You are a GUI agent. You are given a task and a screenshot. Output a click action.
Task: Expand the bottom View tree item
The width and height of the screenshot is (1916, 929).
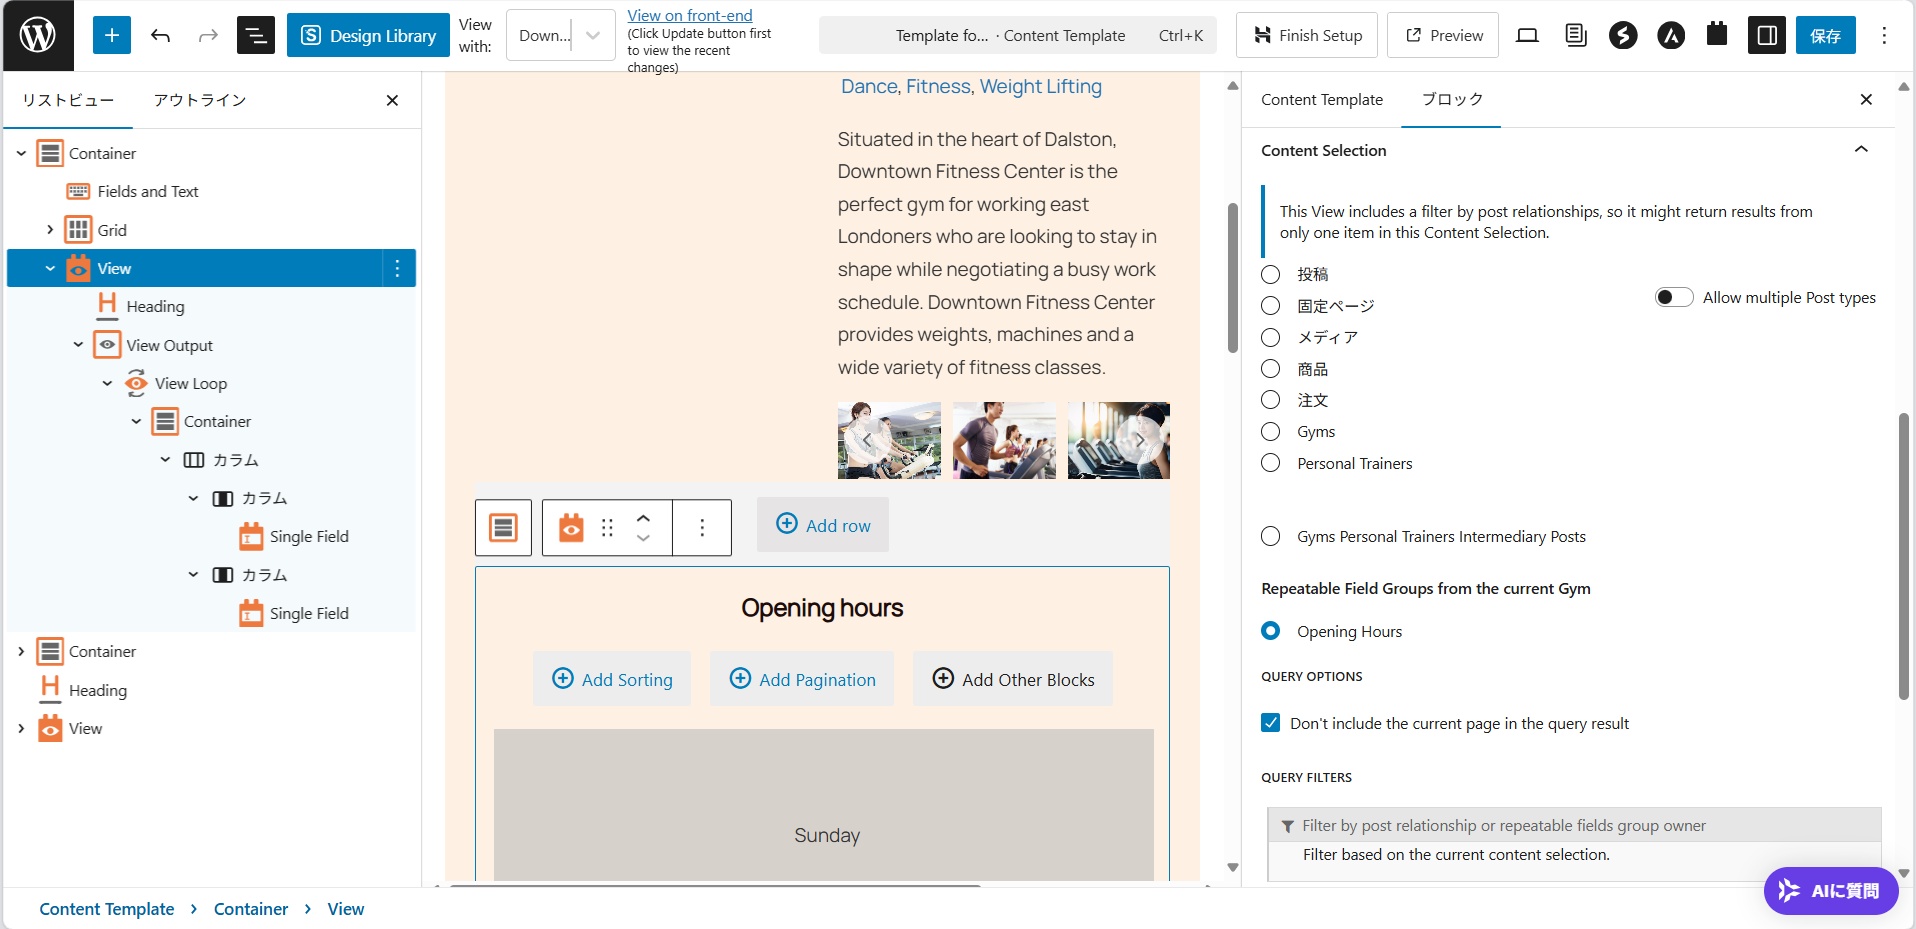21,728
